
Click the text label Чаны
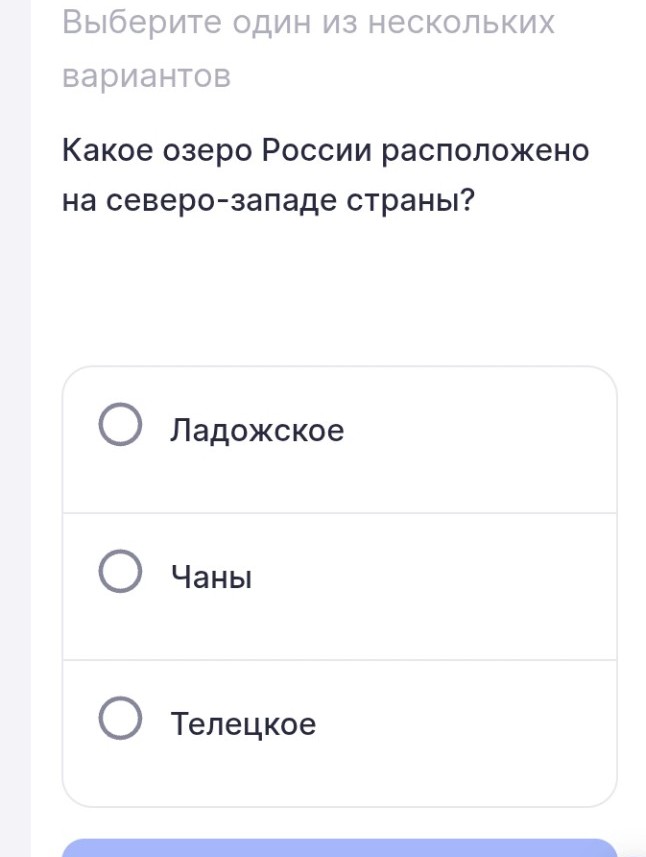[210, 574]
